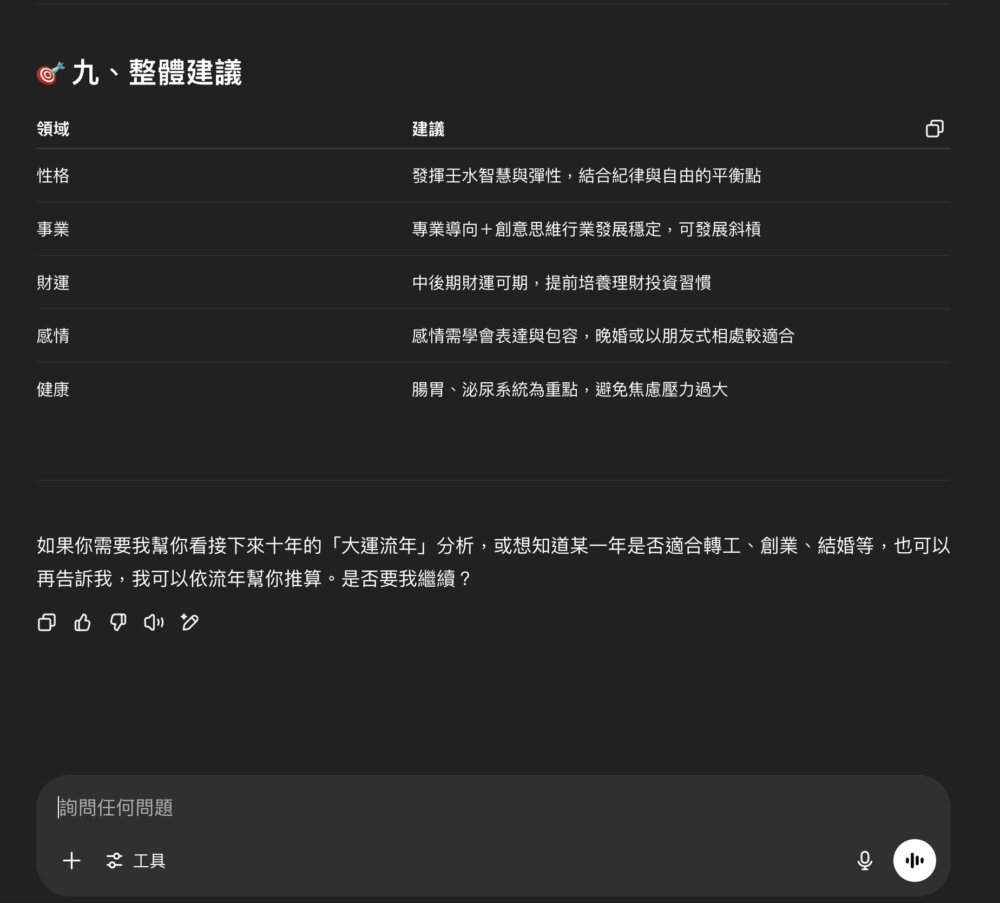Start voice conversation mode
This screenshot has width=1000, height=903.
coord(914,860)
